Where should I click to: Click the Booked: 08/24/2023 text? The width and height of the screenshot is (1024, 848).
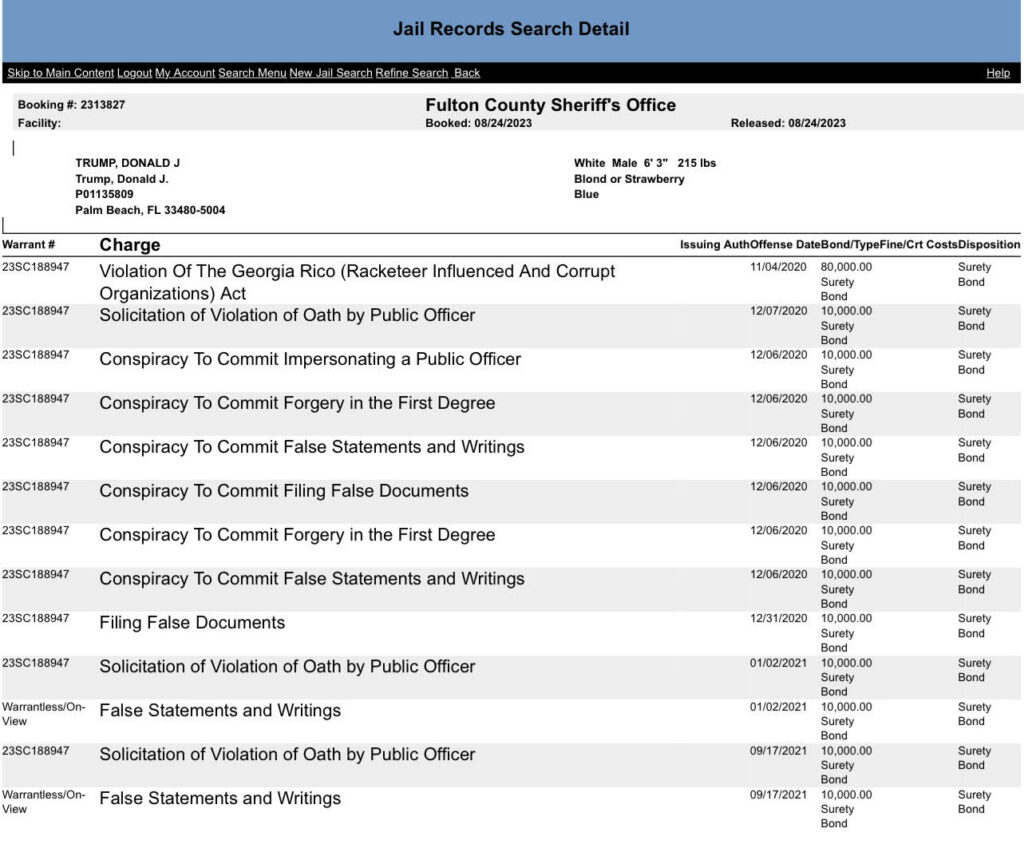(x=478, y=123)
